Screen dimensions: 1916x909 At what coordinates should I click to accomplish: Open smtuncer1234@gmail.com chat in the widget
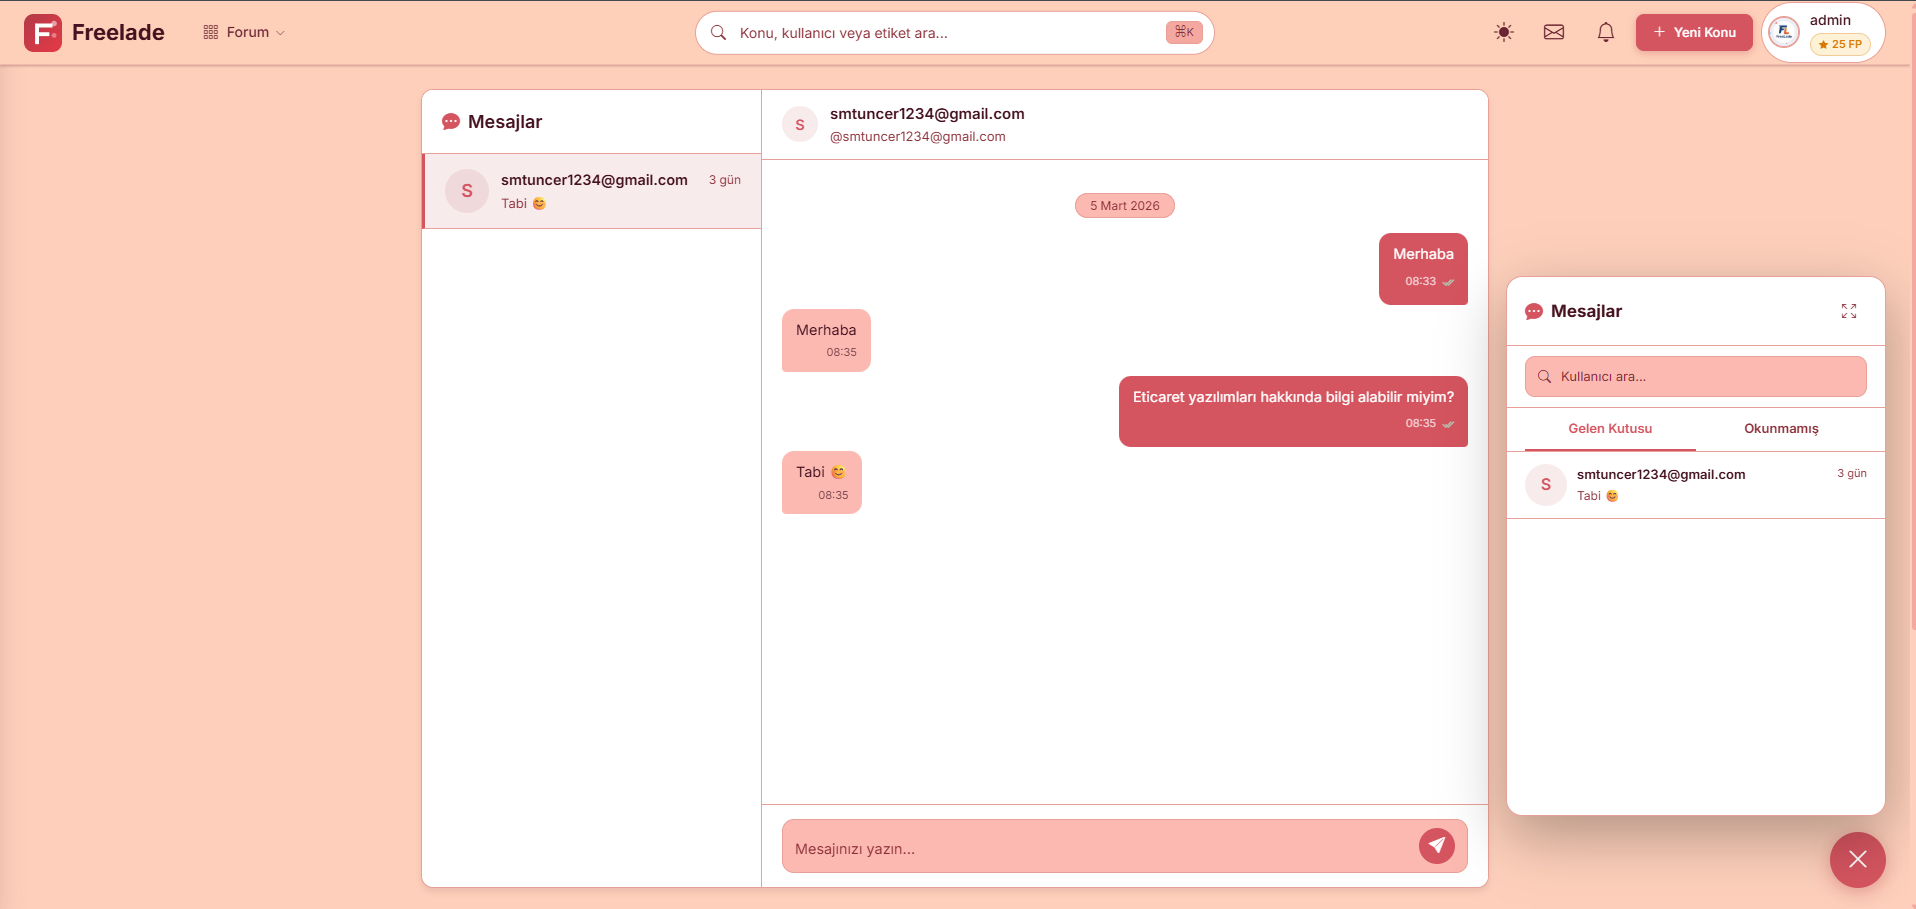click(1696, 485)
